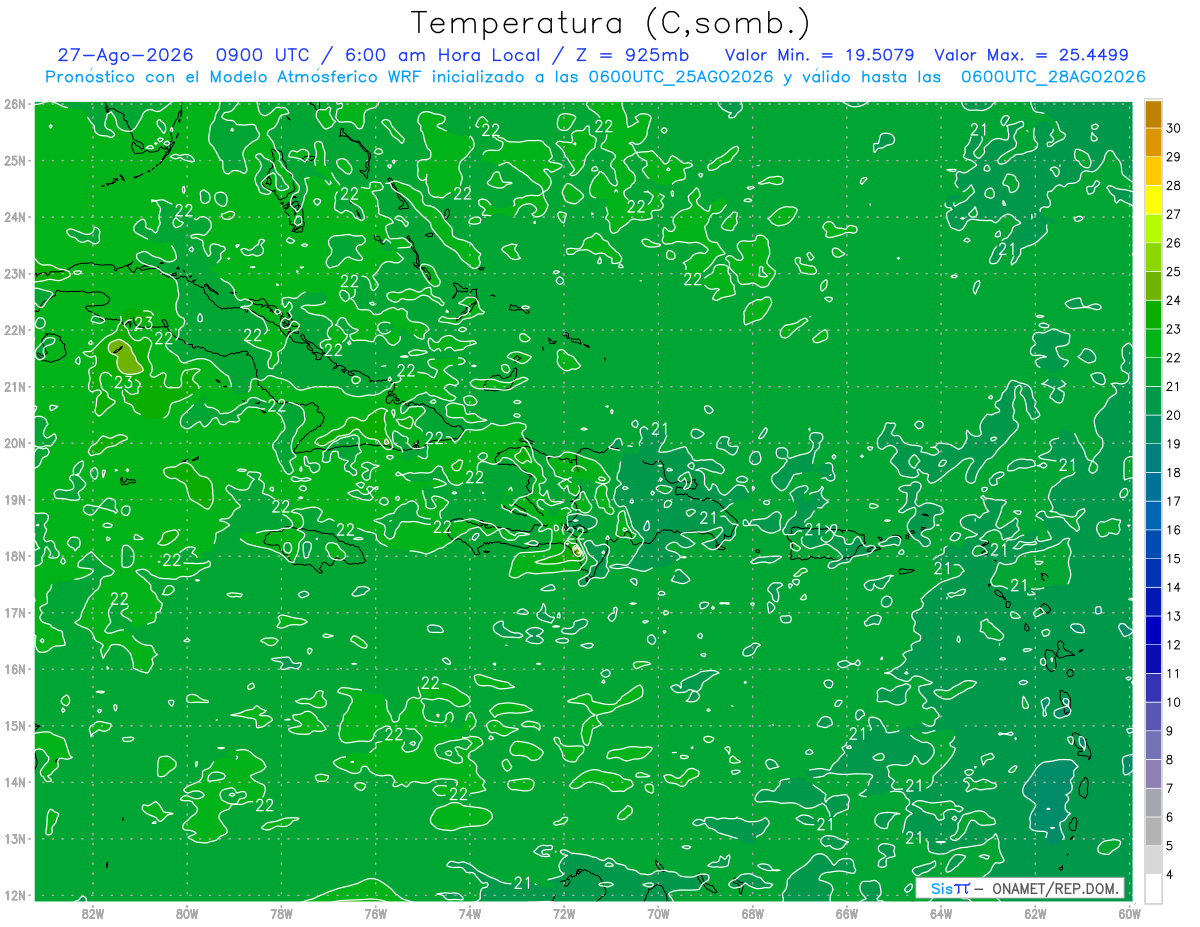Click the 14N latitude axis label
The width and height of the screenshot is (1200, 927).
coord(14,782)
